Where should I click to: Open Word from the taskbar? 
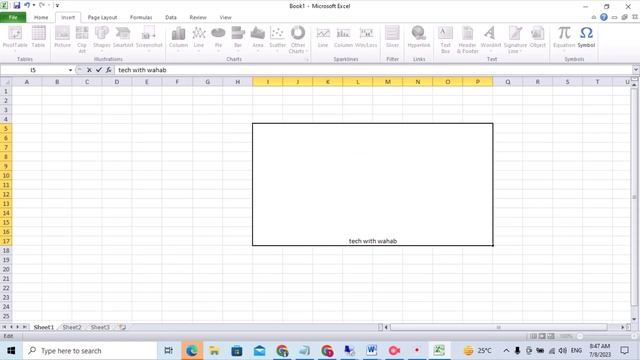[x=371, y=351]
